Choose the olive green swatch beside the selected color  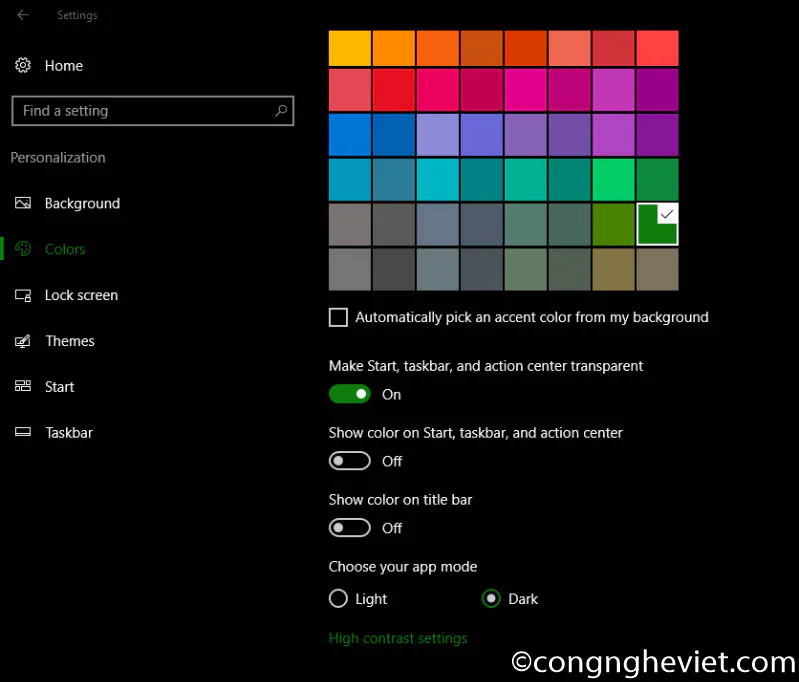(614, 224)
